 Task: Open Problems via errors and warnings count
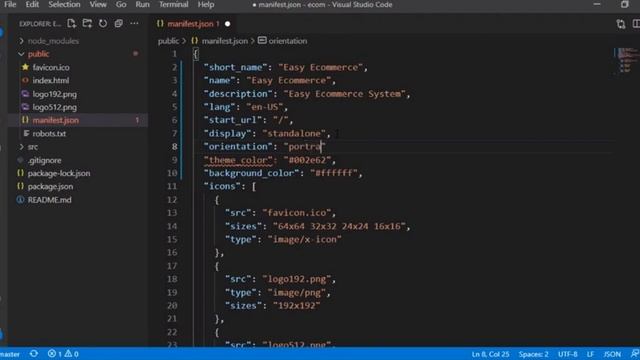pyautogui.click(x=63, y=354)
